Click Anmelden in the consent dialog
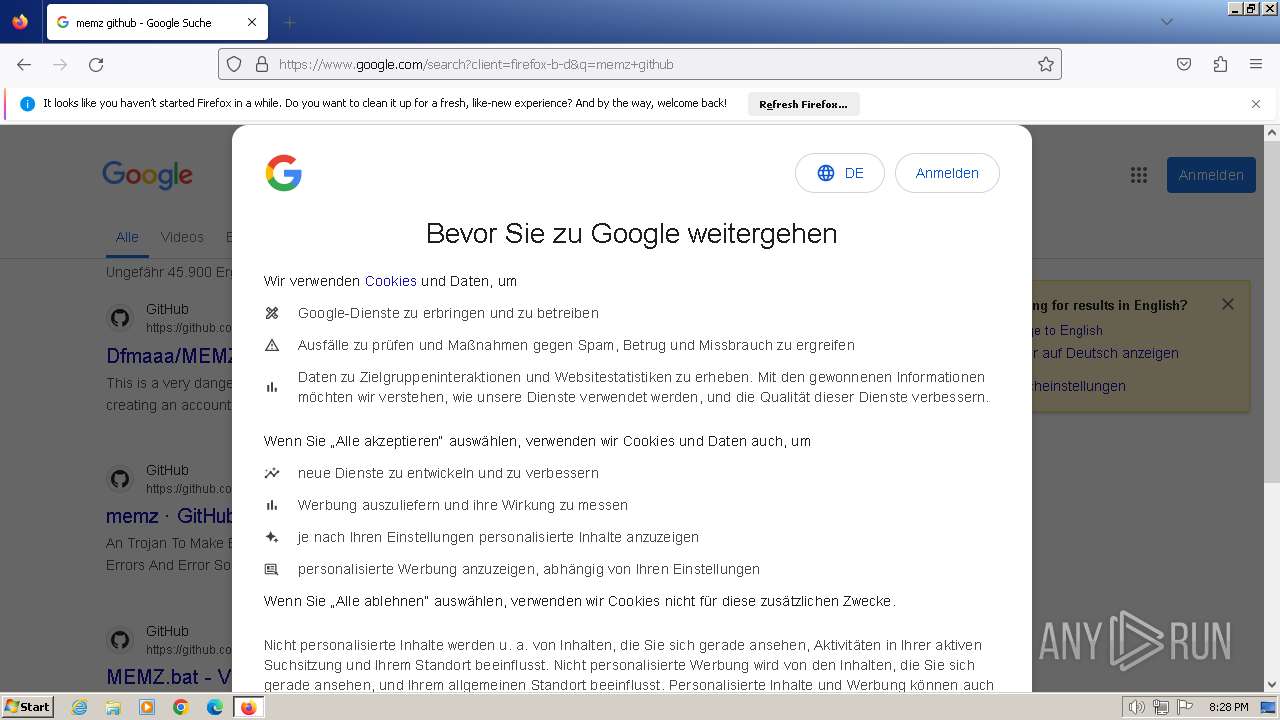Viewport: 1280px width, 720px height. click(x=947, y=173)
